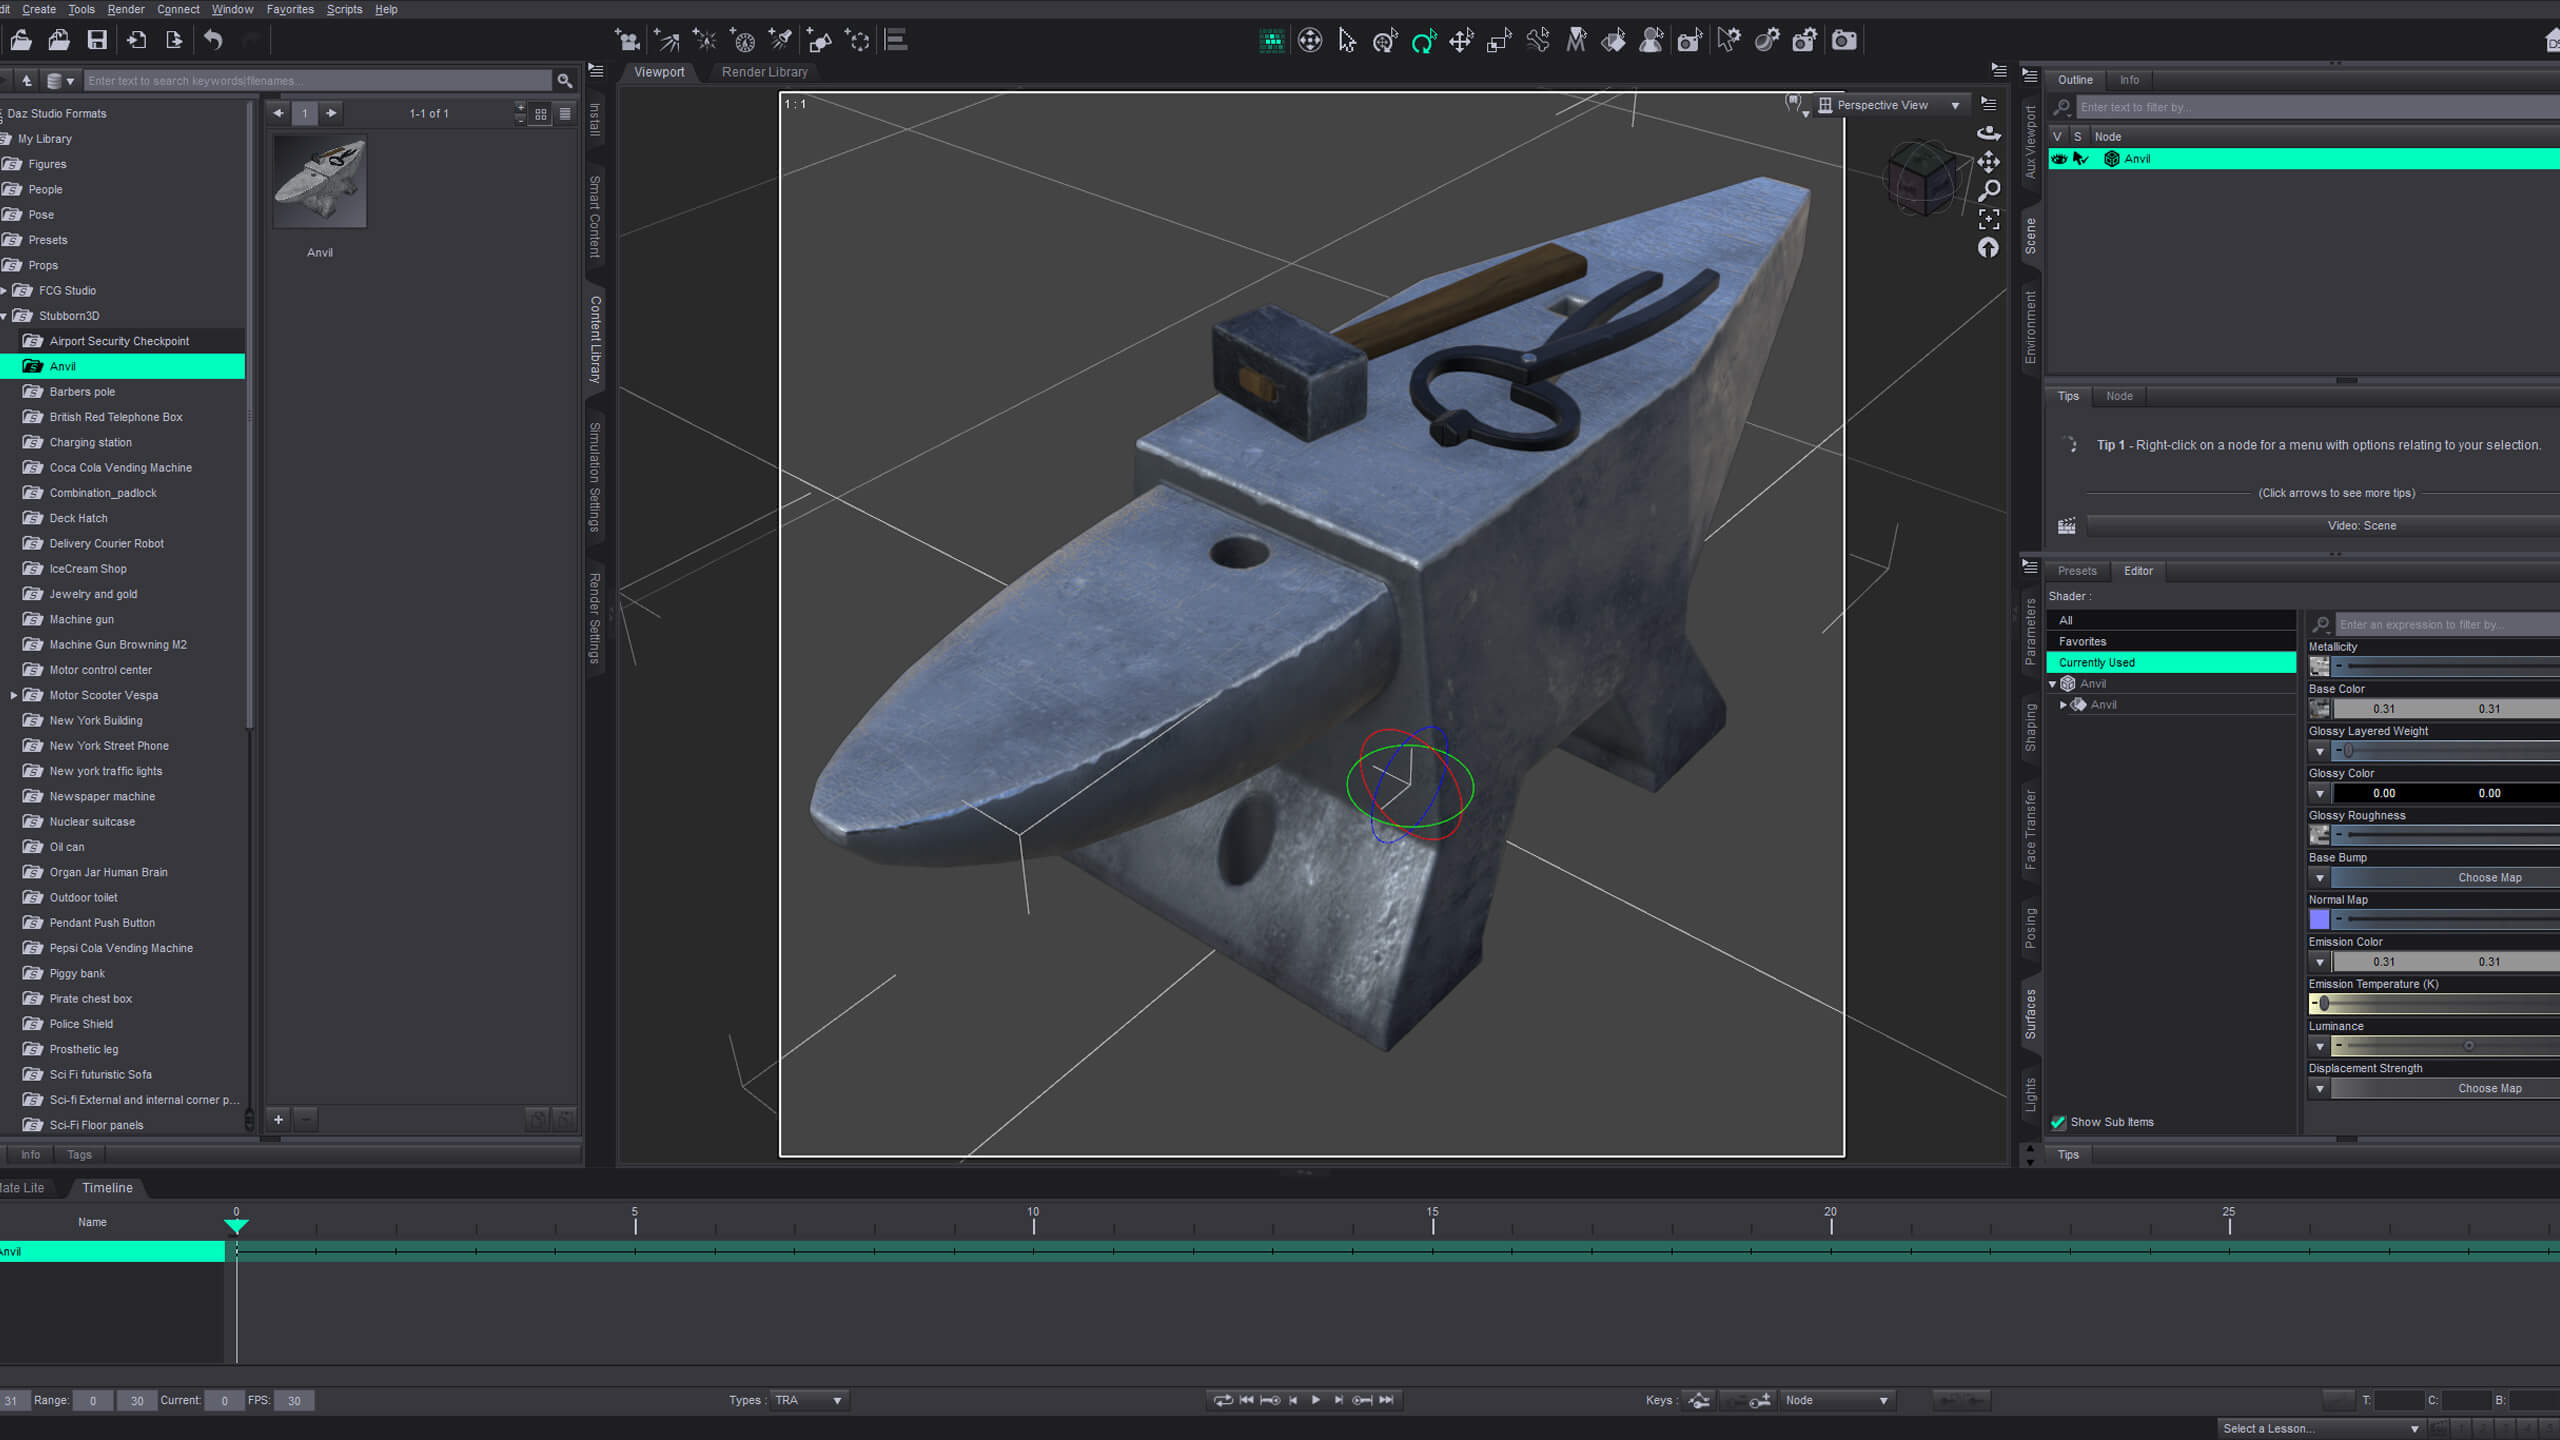2560x1440 pixels.
Task: Click Displacement Strength Choose Map button
Action: point(2445,1088)
